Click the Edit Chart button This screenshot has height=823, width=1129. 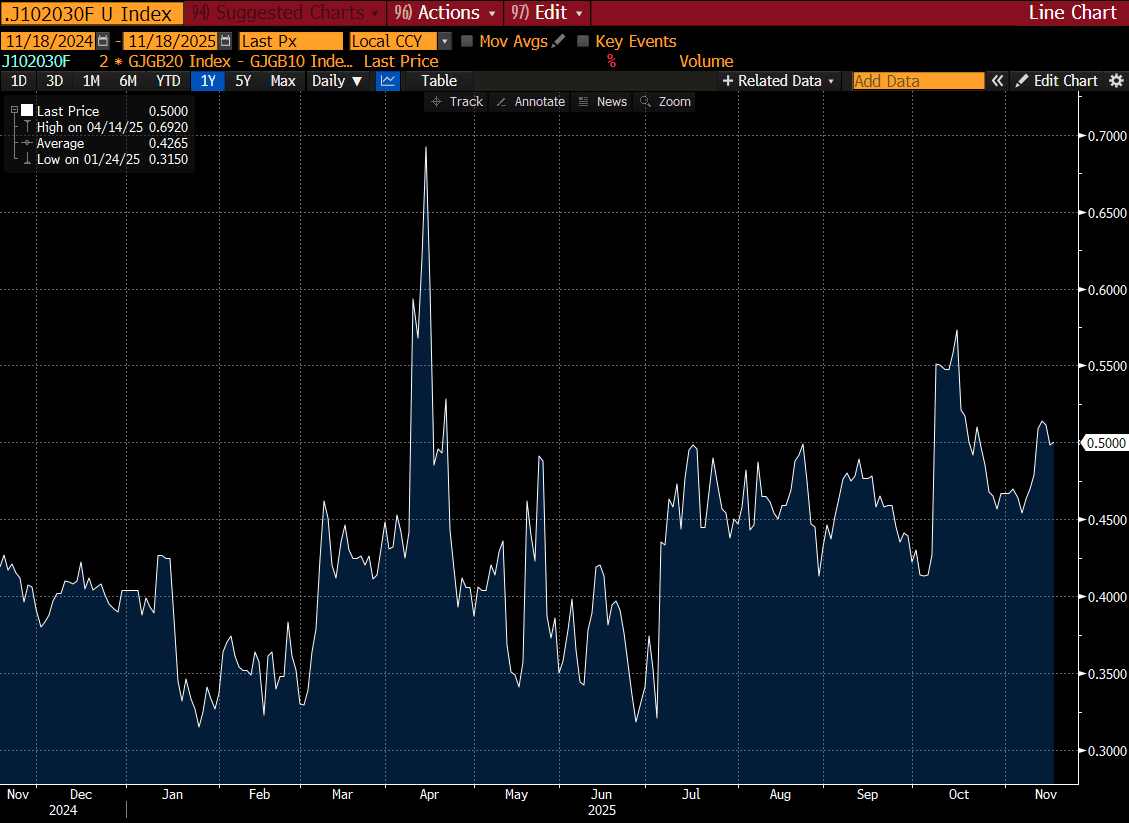tap(1056, 81)
